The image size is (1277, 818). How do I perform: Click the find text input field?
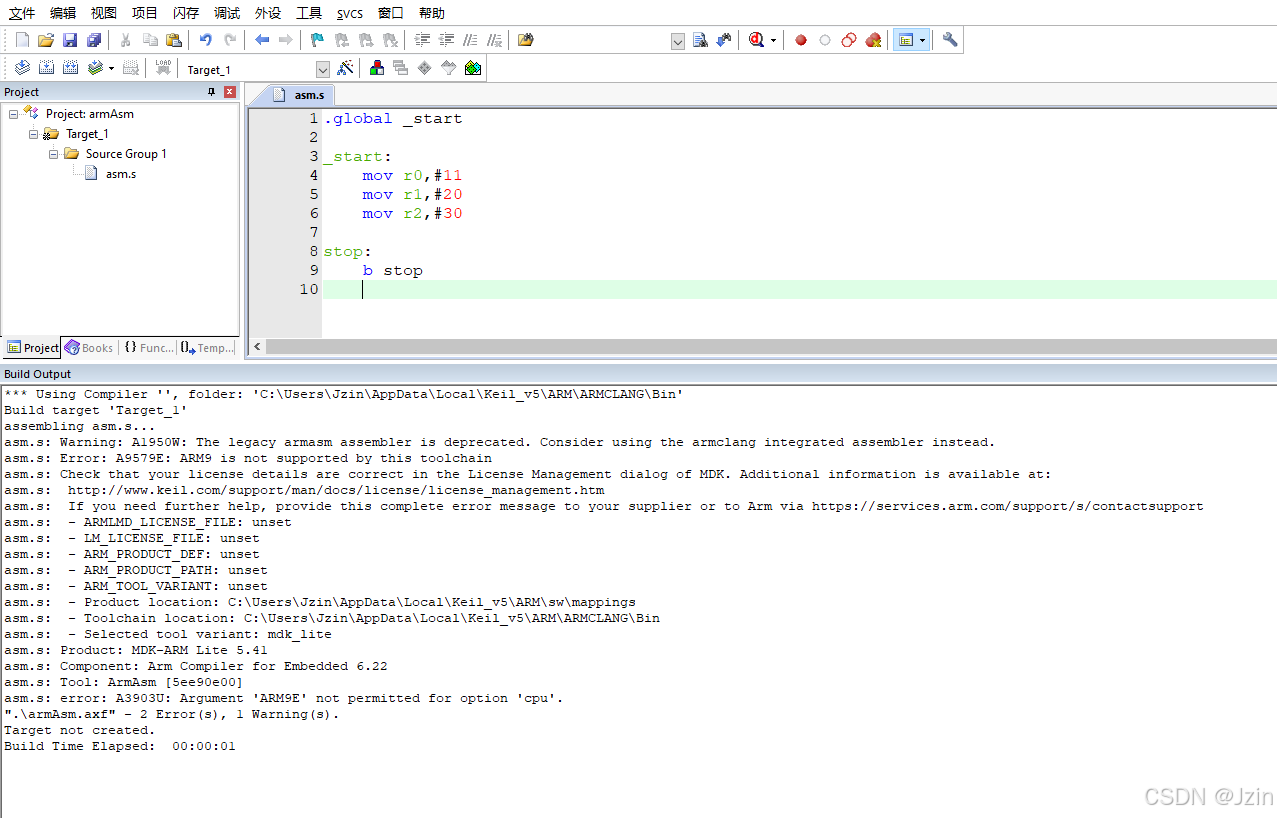(x=604, y=41)
